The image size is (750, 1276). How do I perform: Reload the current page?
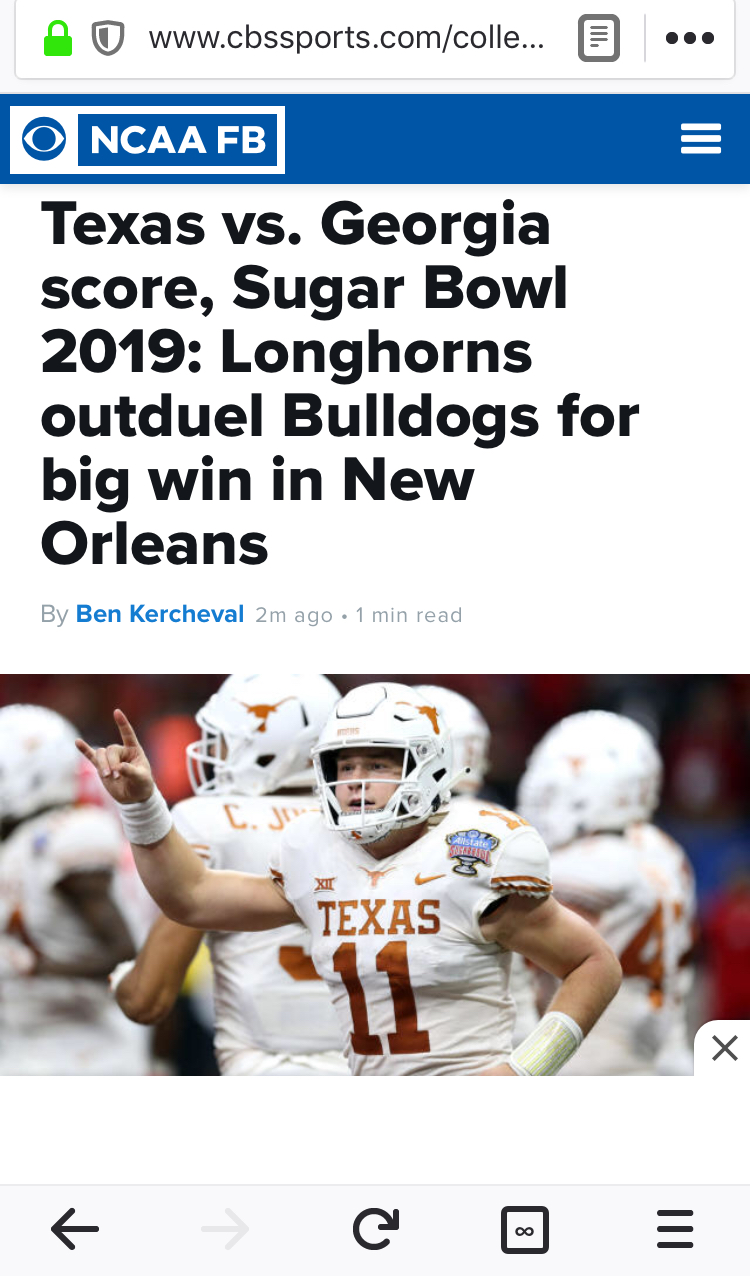pos(375,1230)
